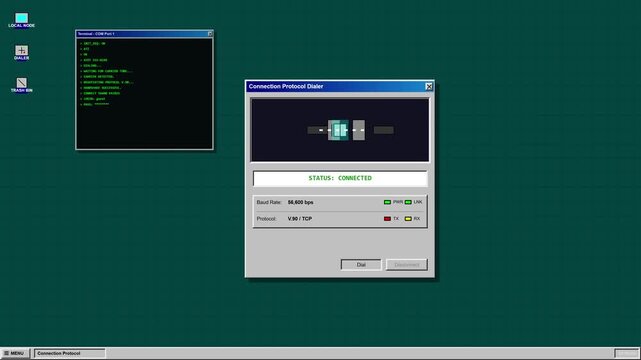This screenshot has height=360, width=641.
Task: Click the Disconnect button
Action: tap(407, 265)
